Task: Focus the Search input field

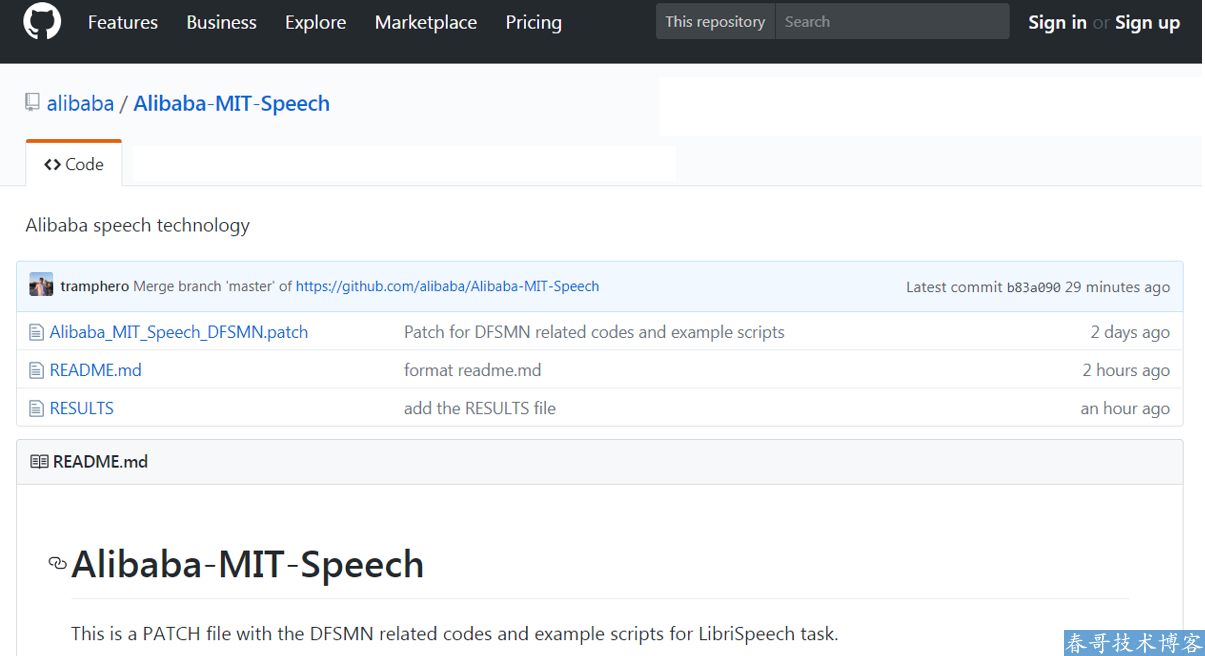Action: pyautogui.click(x=892, y=21)
